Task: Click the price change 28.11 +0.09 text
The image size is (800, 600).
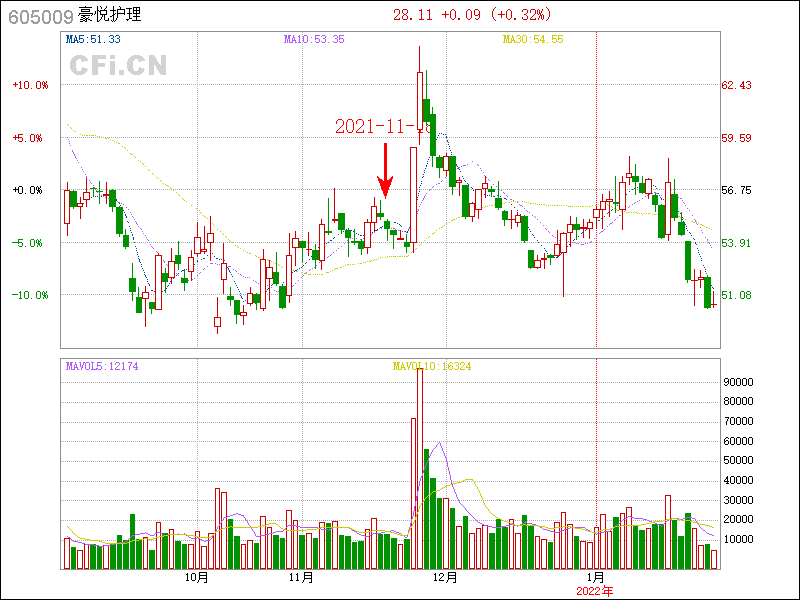Action: click(471, 15)
